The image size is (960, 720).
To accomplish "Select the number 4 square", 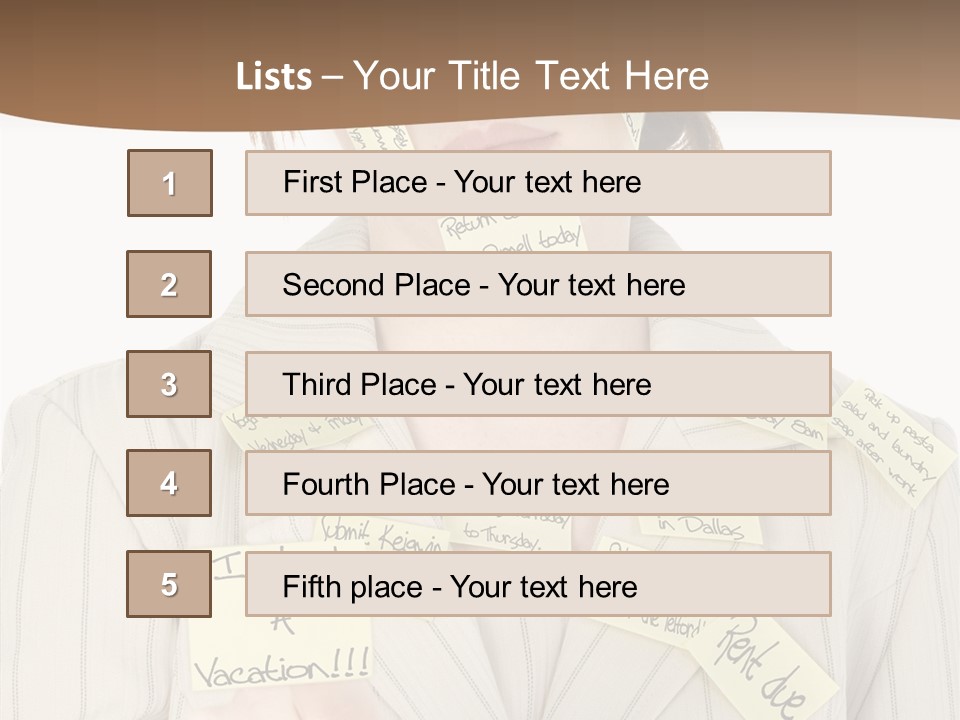I will click(169, 483).
